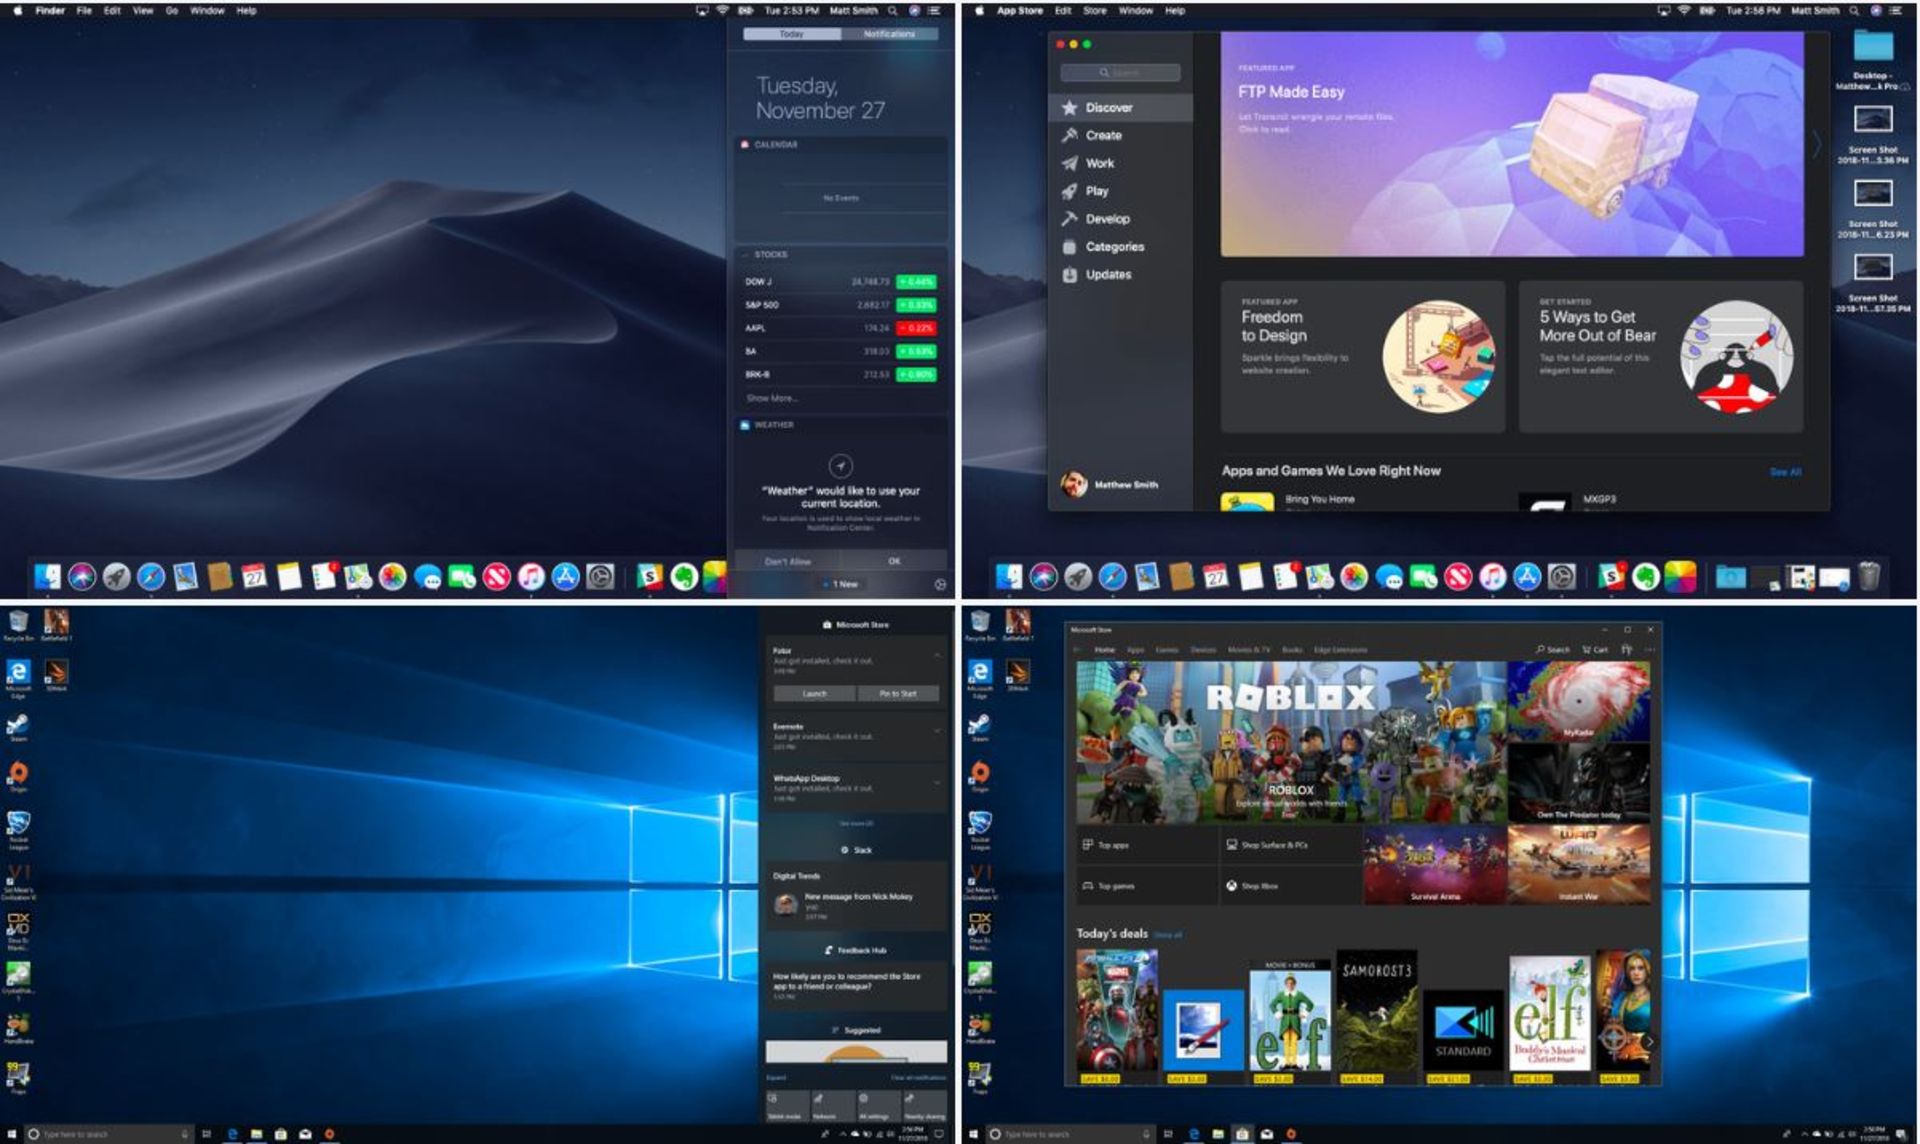Select the Today tab in Notification Center
Screen dimensions: 1920x1144
[792, 34]
